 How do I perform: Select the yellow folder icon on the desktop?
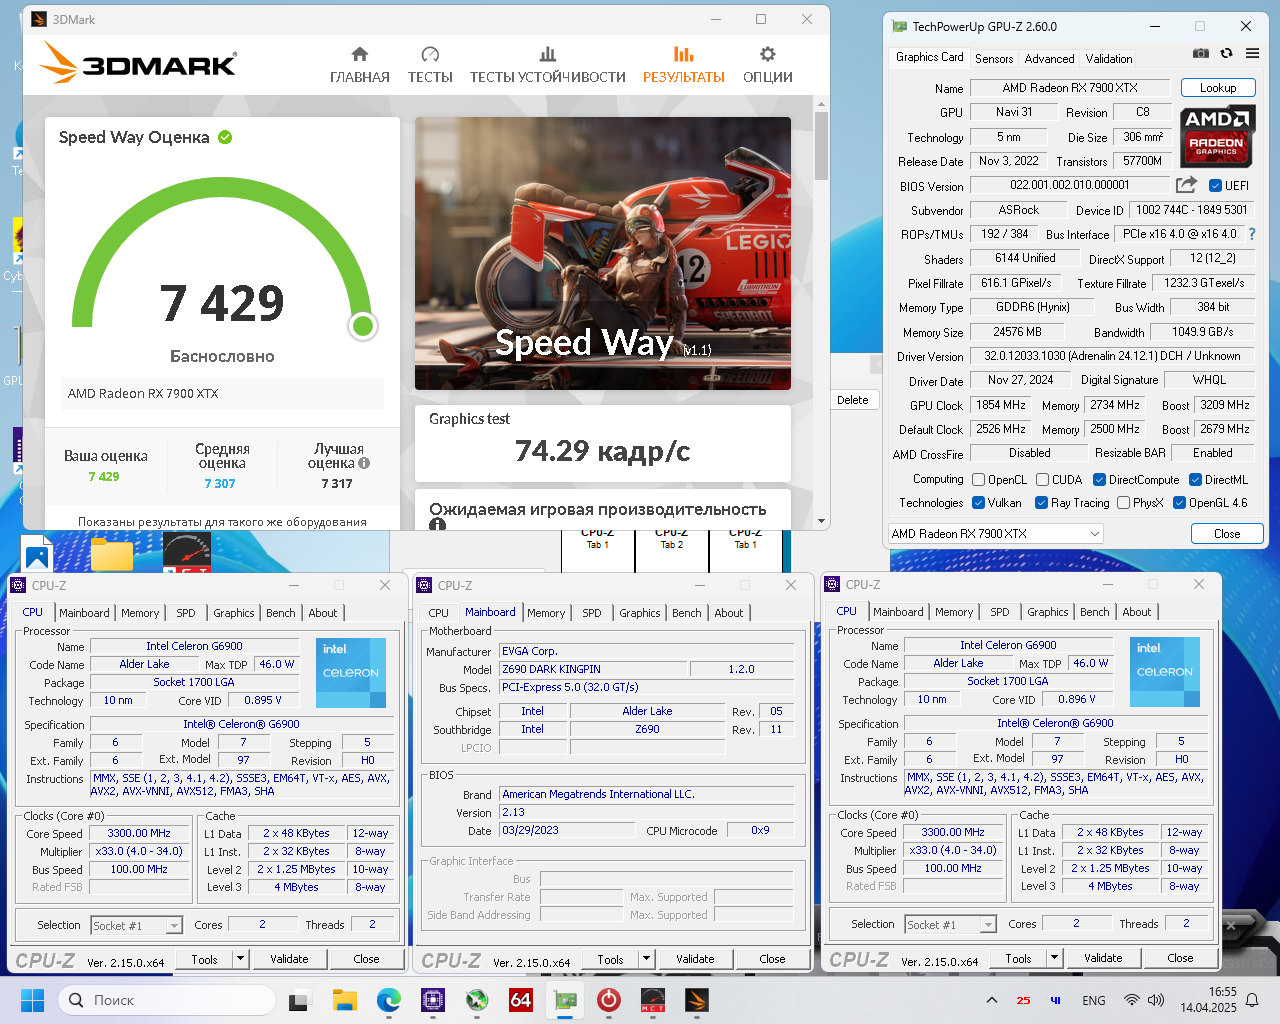pos(112,554)
